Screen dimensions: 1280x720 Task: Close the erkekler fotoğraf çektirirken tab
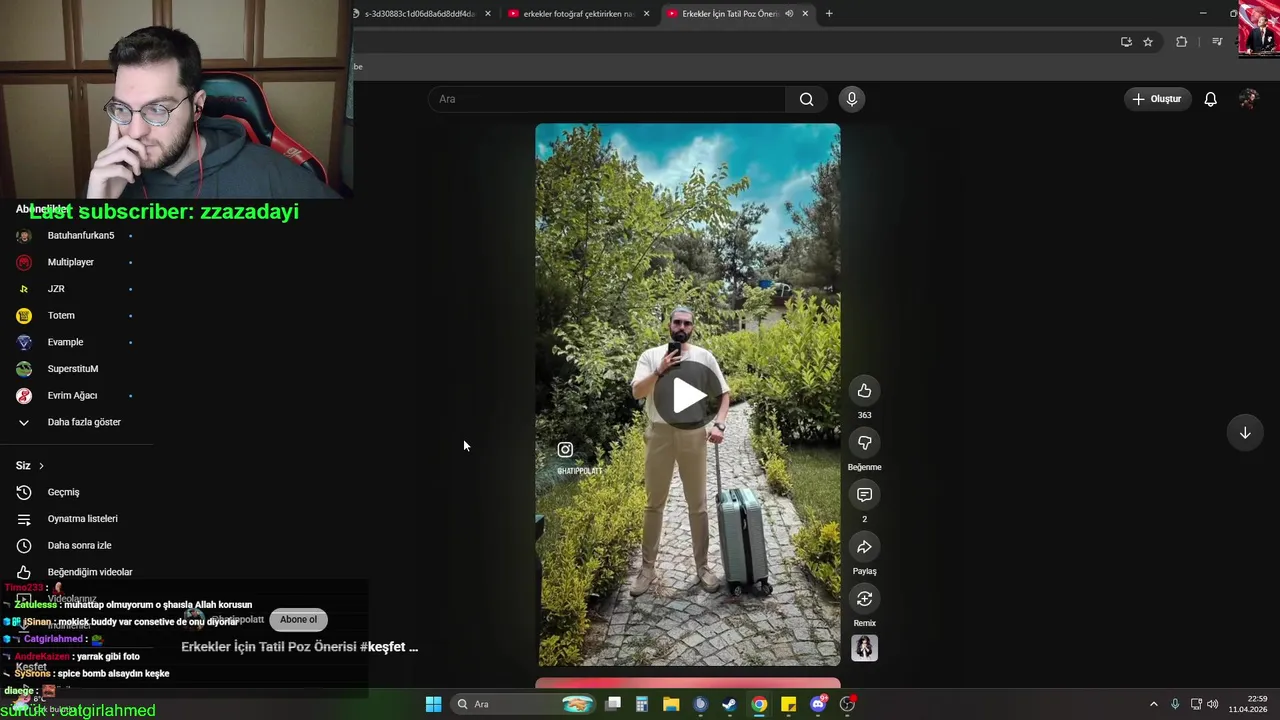(647, 14)
